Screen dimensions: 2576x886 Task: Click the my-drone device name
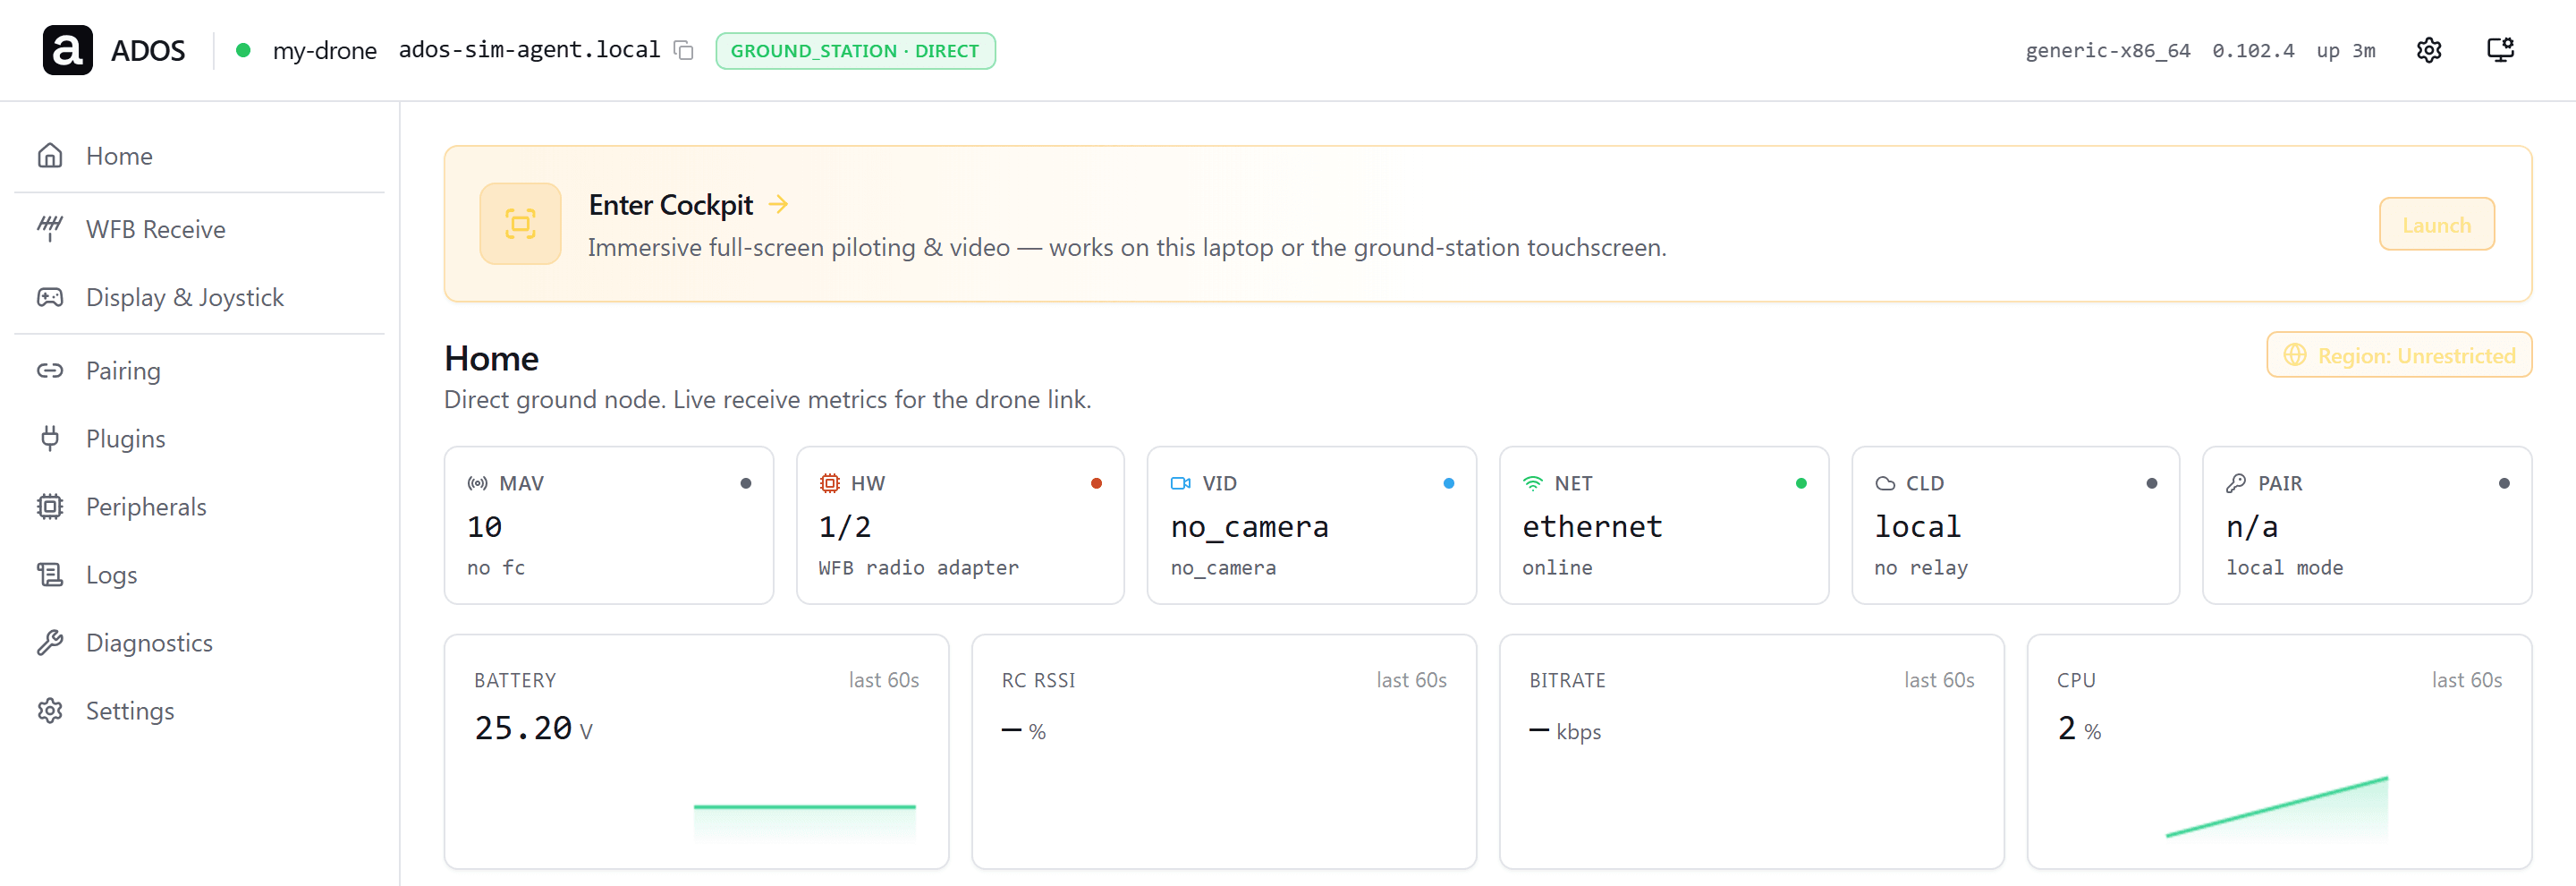point(324,50)
